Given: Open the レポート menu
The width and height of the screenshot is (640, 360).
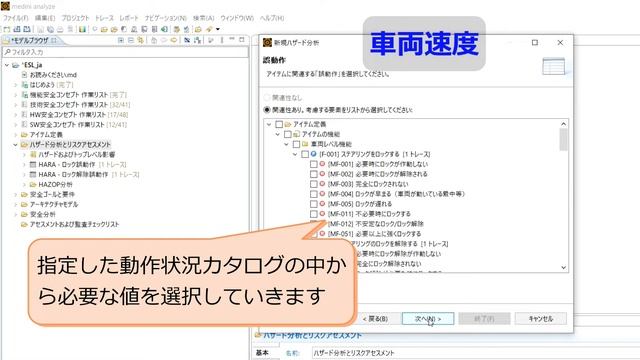Looking at the screenshot, I should (129, 18).
